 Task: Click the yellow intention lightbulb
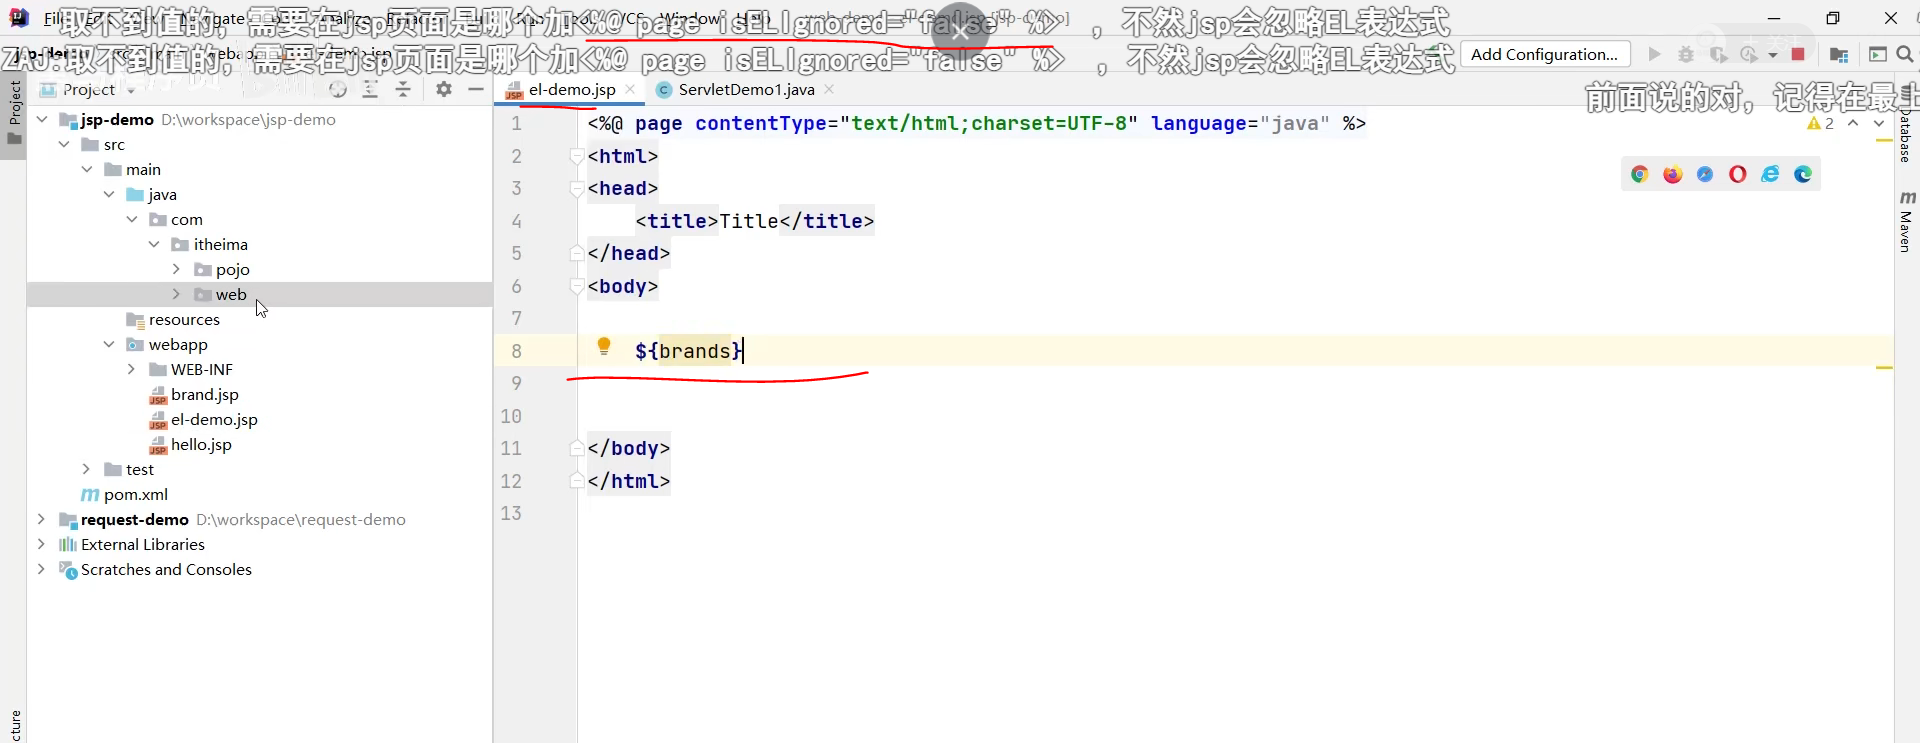604,347
